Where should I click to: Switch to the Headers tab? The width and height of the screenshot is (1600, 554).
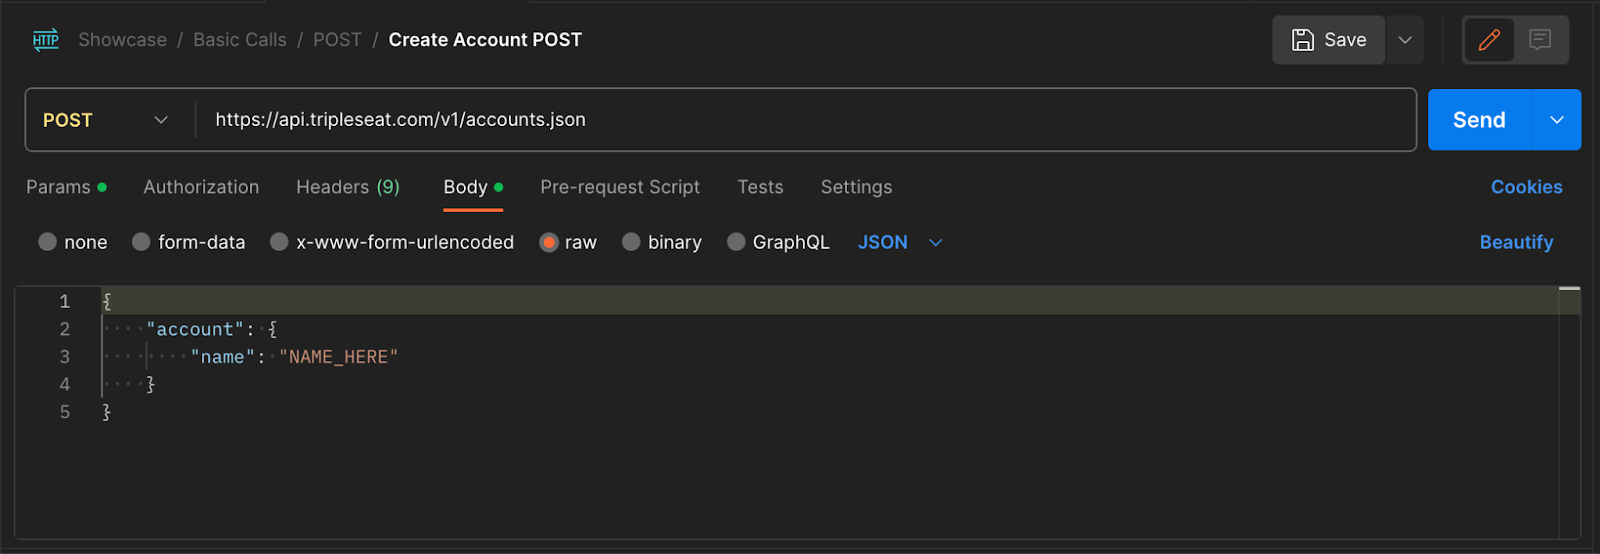click(x=348, y=187)
